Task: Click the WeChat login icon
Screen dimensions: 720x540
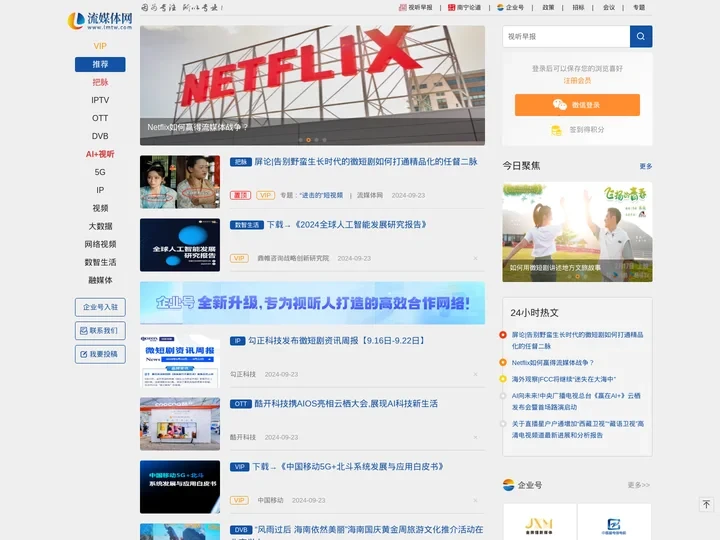Action: point(559,105)
